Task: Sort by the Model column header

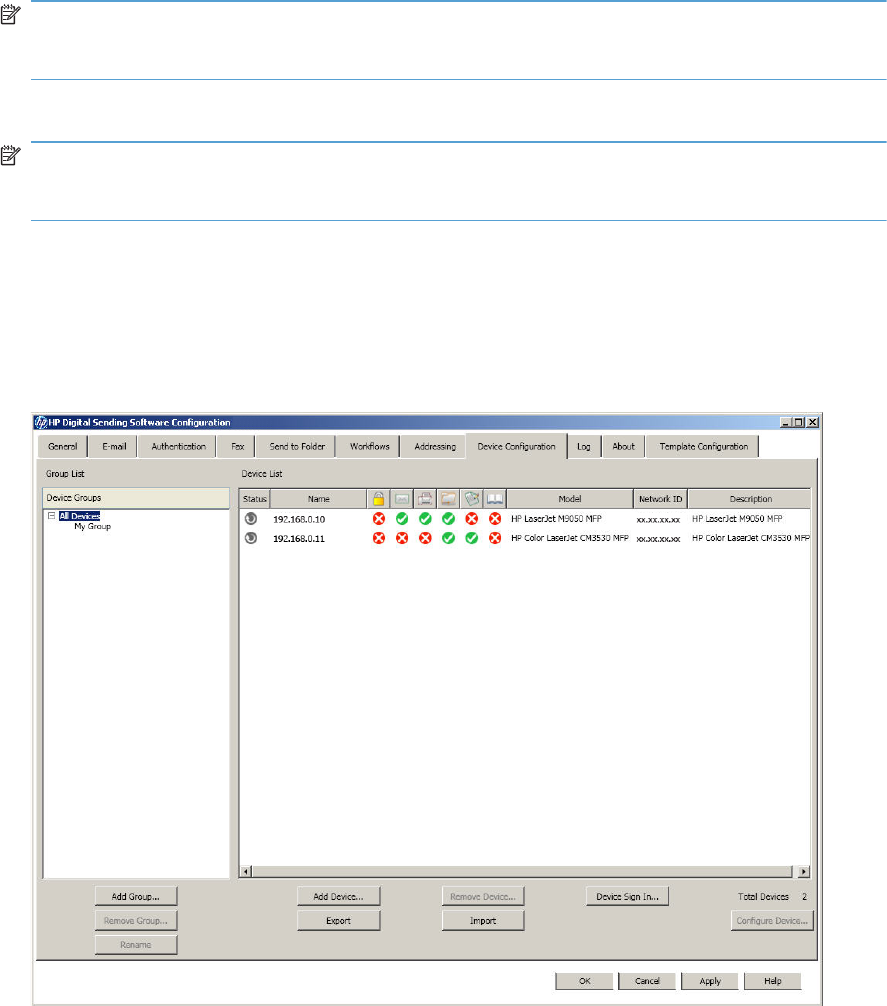Action: click(570, 499)
